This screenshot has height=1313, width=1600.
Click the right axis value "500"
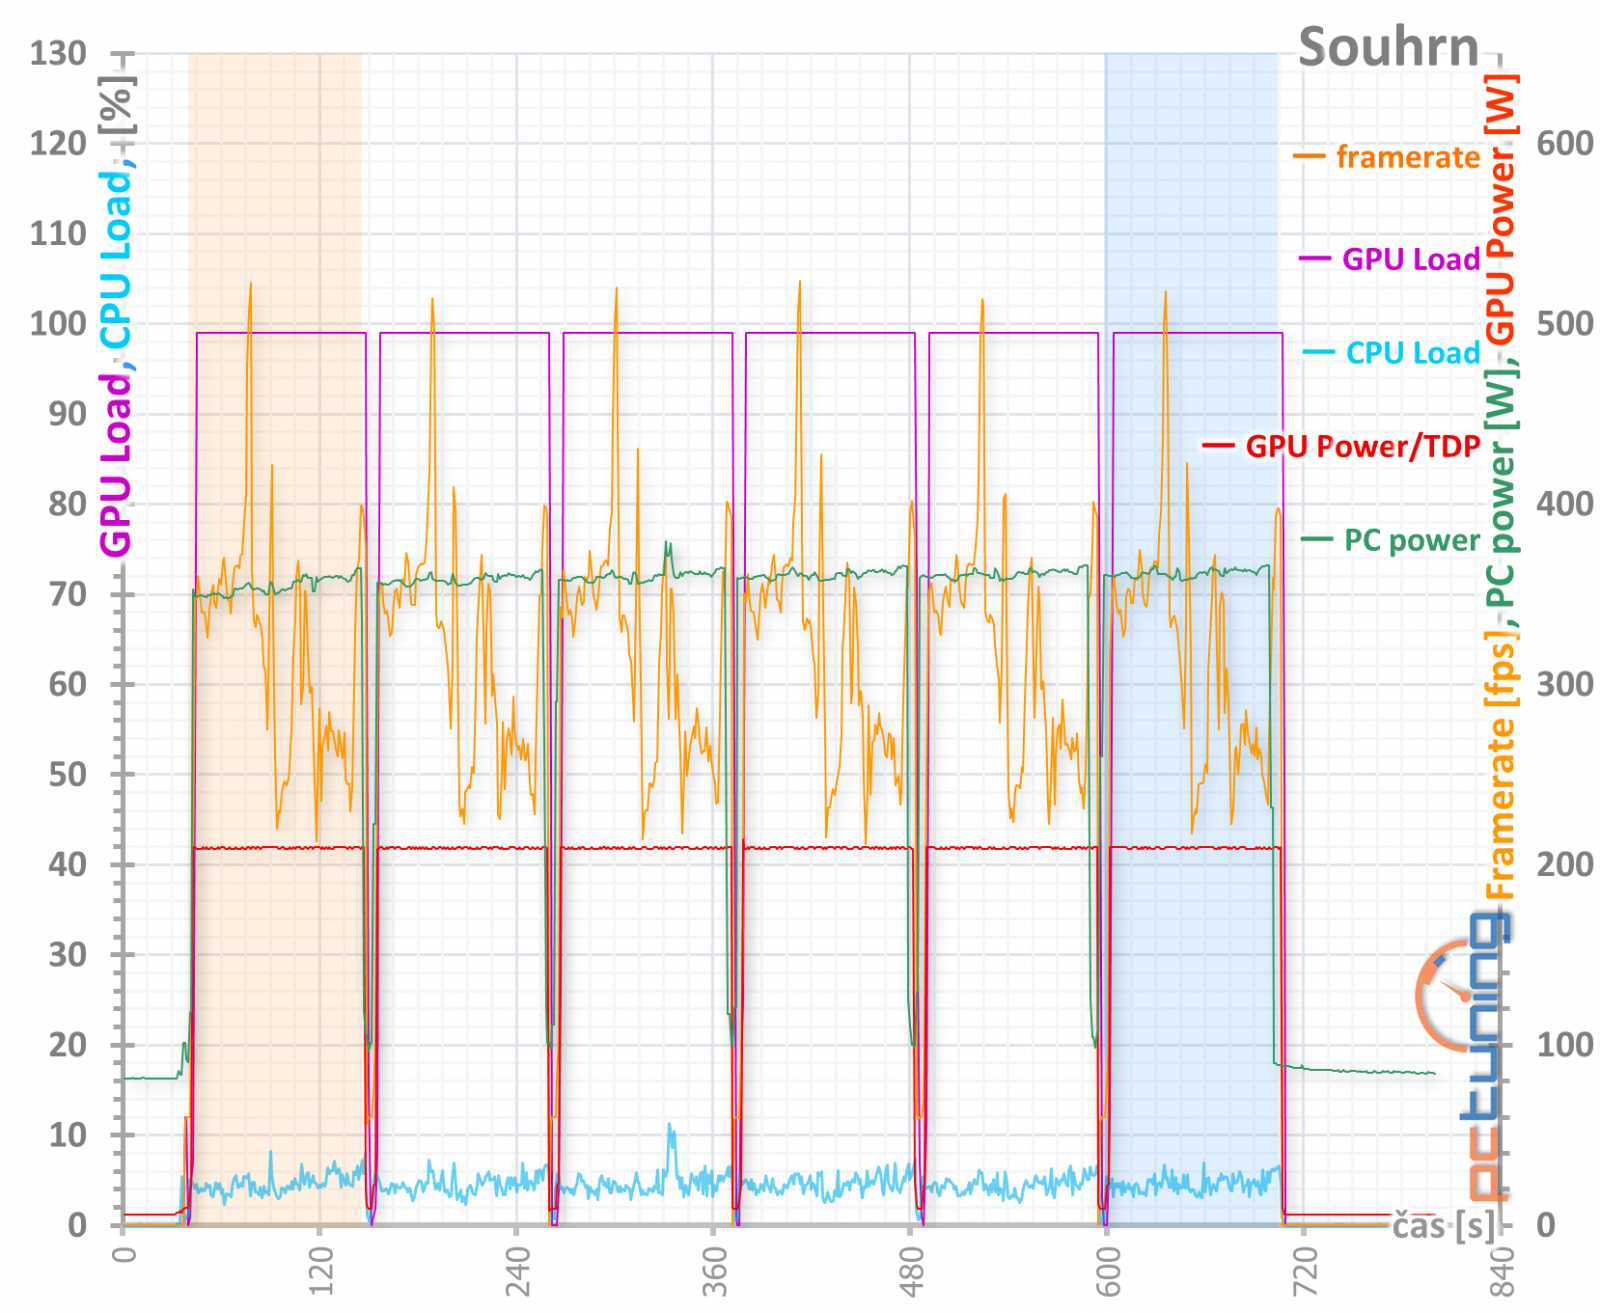click(1565, 323)
